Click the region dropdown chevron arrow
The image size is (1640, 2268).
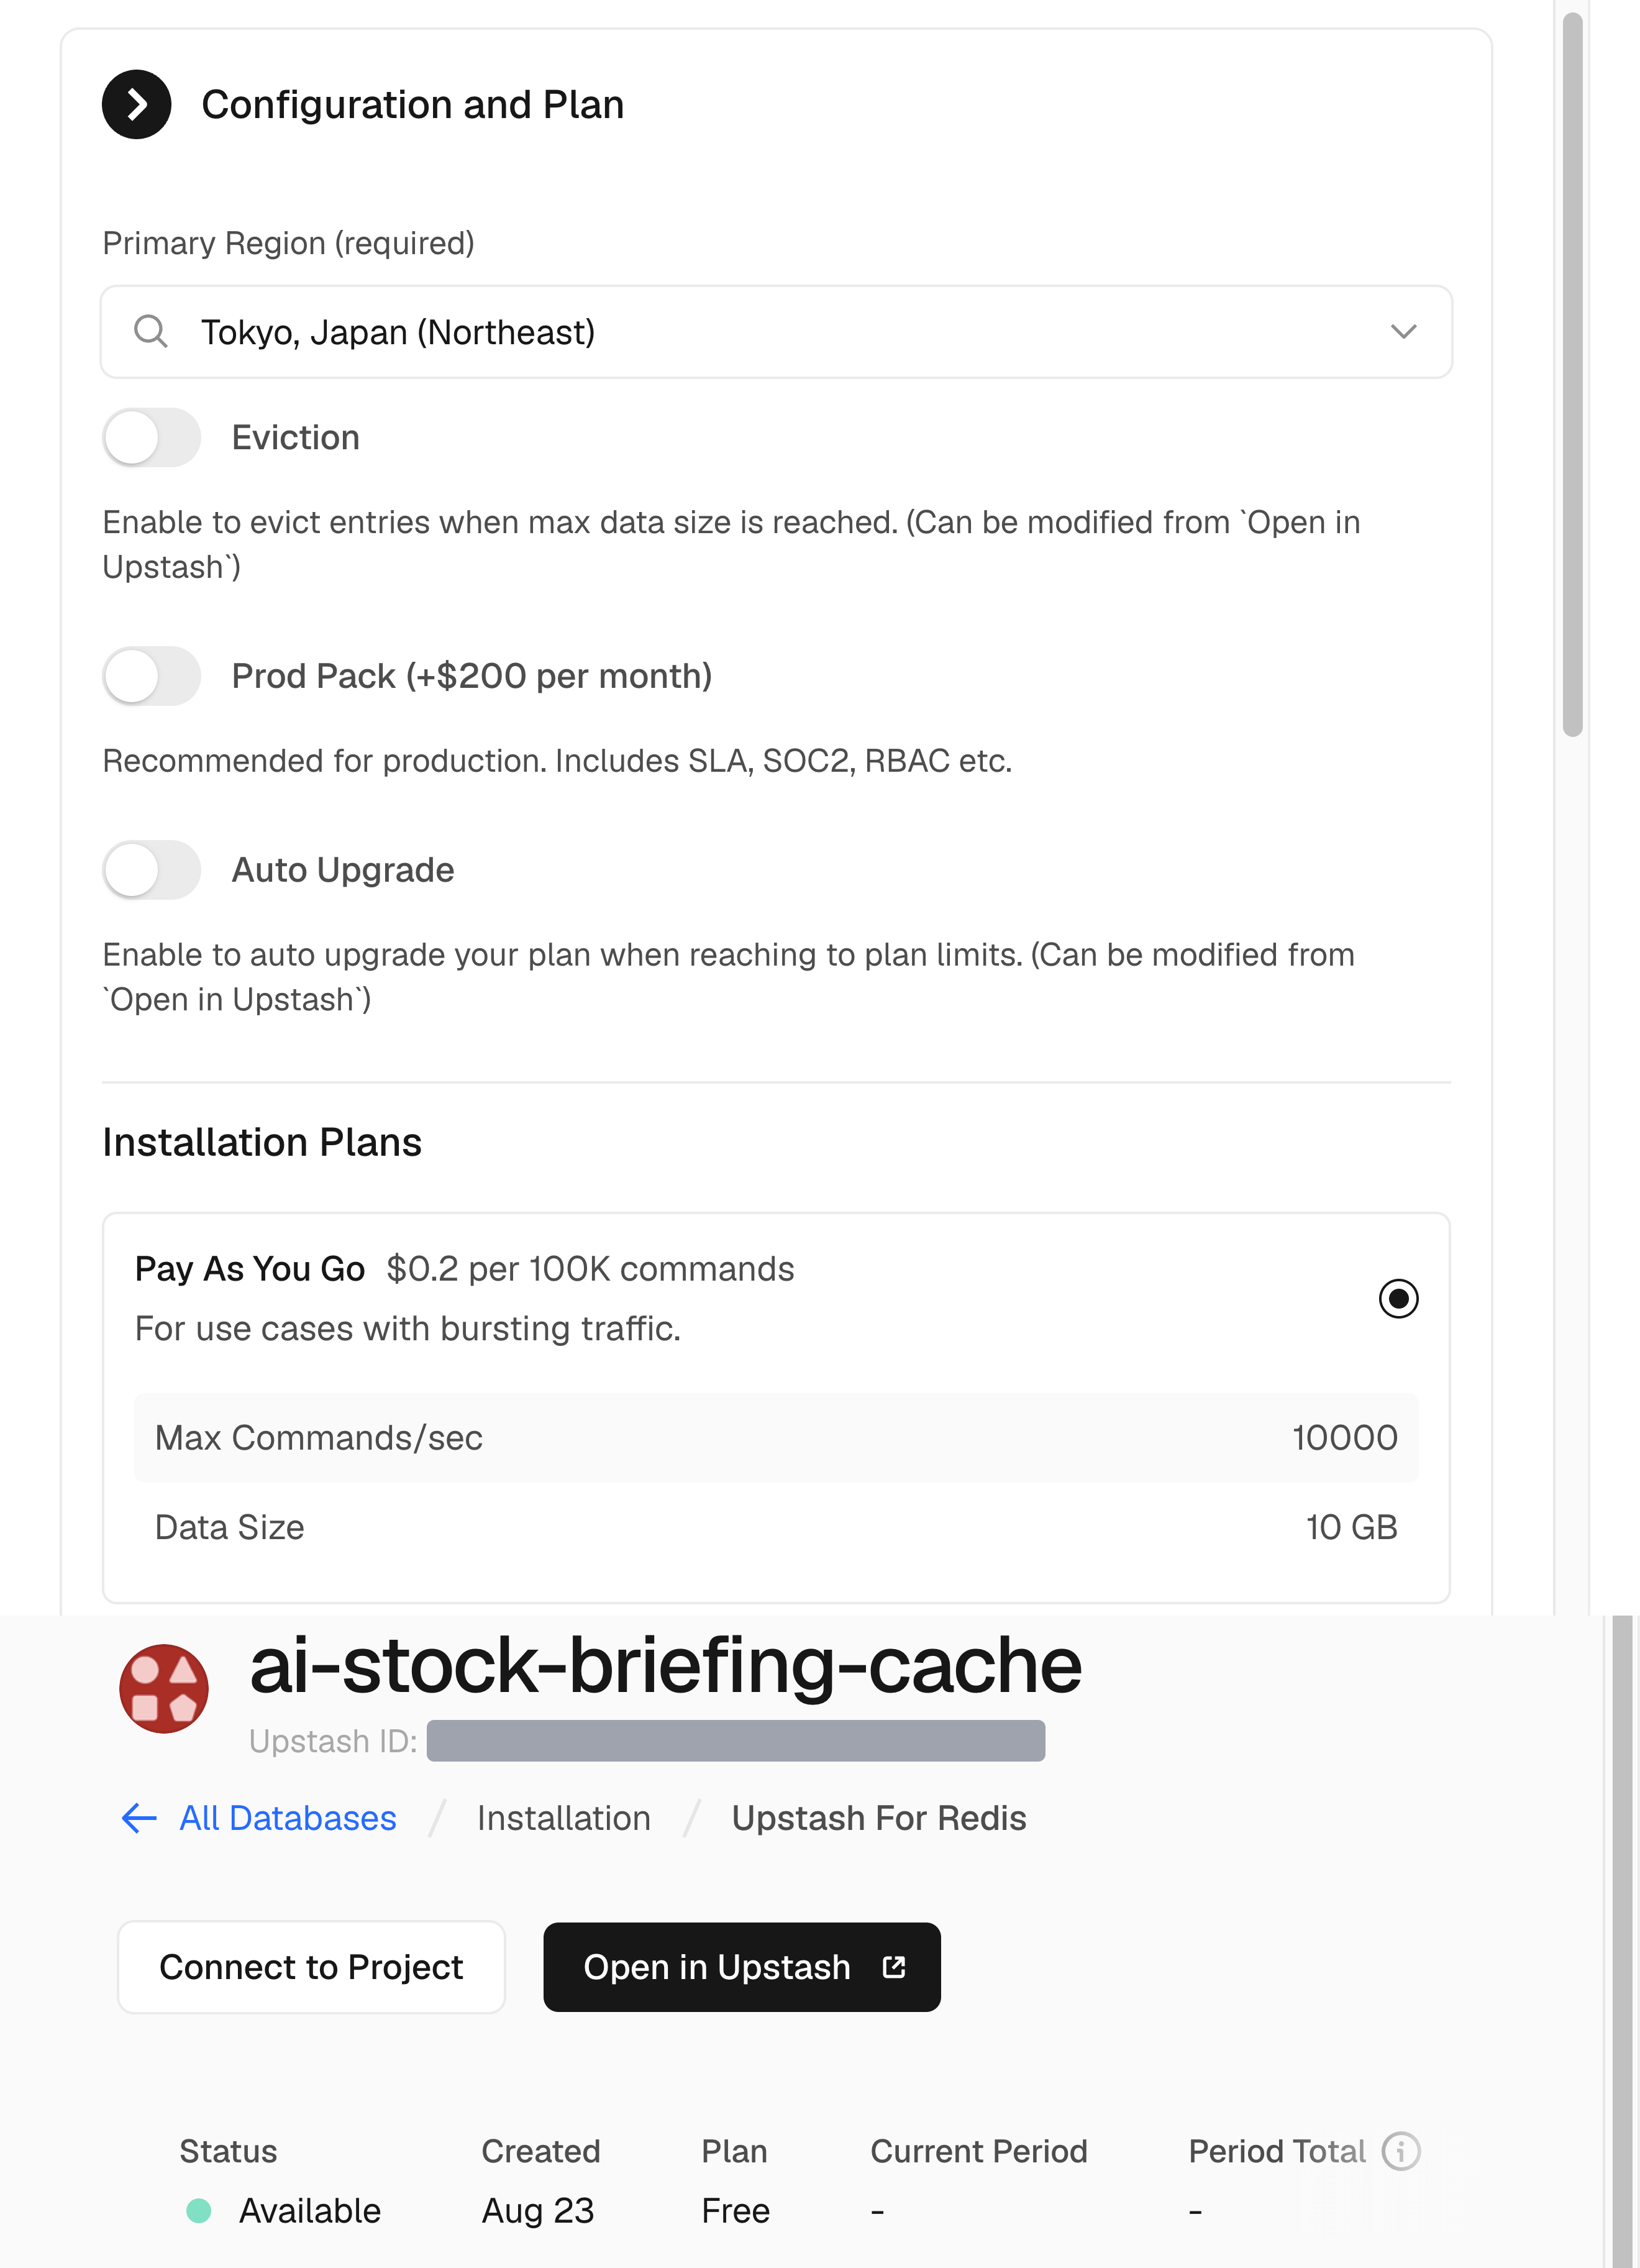coord(1403,332)
